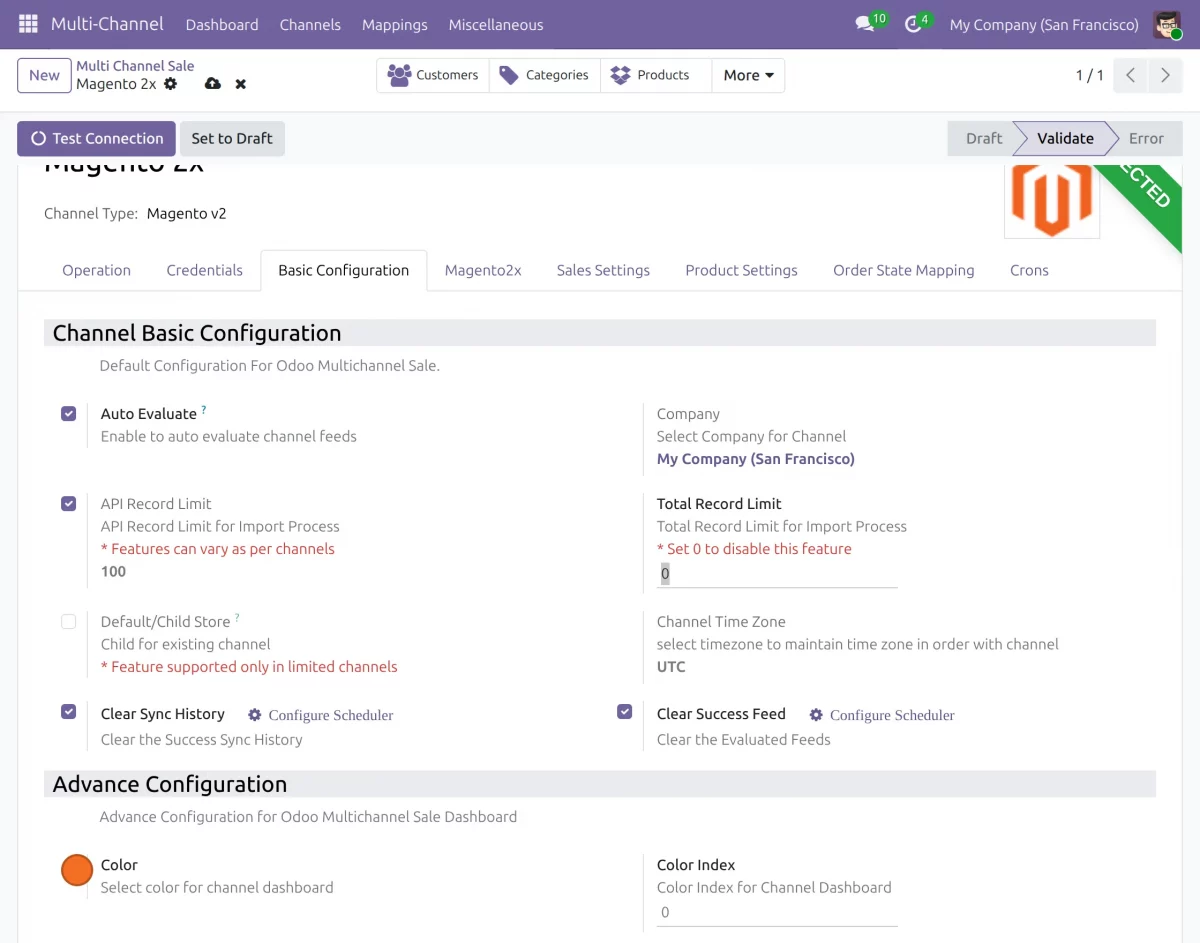The height and width of the screenshot is (943, 1200).
Task: Open Customers smart button
Action: pos(433,75)
